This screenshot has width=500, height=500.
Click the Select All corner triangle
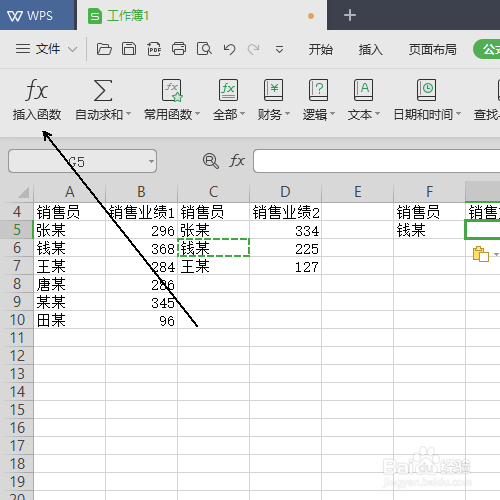click(x=23, y=193)
